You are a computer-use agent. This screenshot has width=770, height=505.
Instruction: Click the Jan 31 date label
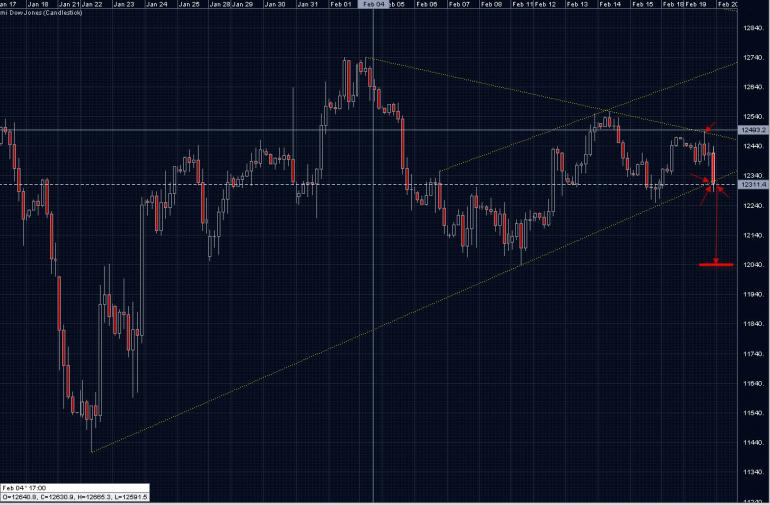pyautogui.click(x=308, y=4)
